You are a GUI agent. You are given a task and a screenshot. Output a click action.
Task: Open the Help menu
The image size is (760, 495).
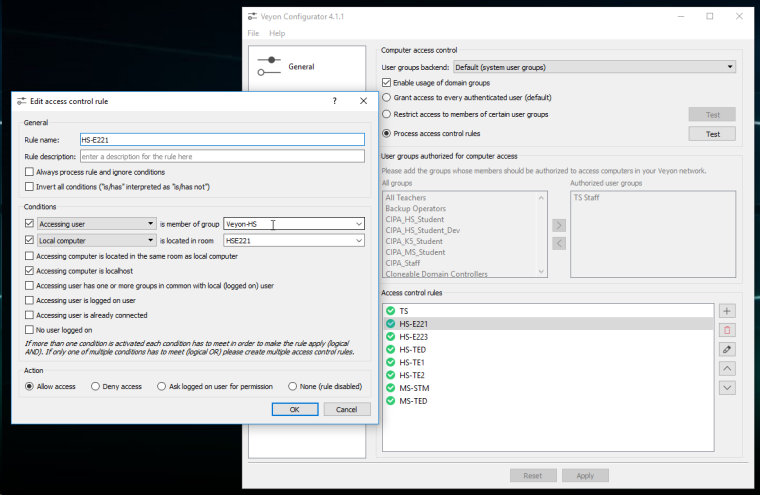pyautogui.click(x=277, y=33)
